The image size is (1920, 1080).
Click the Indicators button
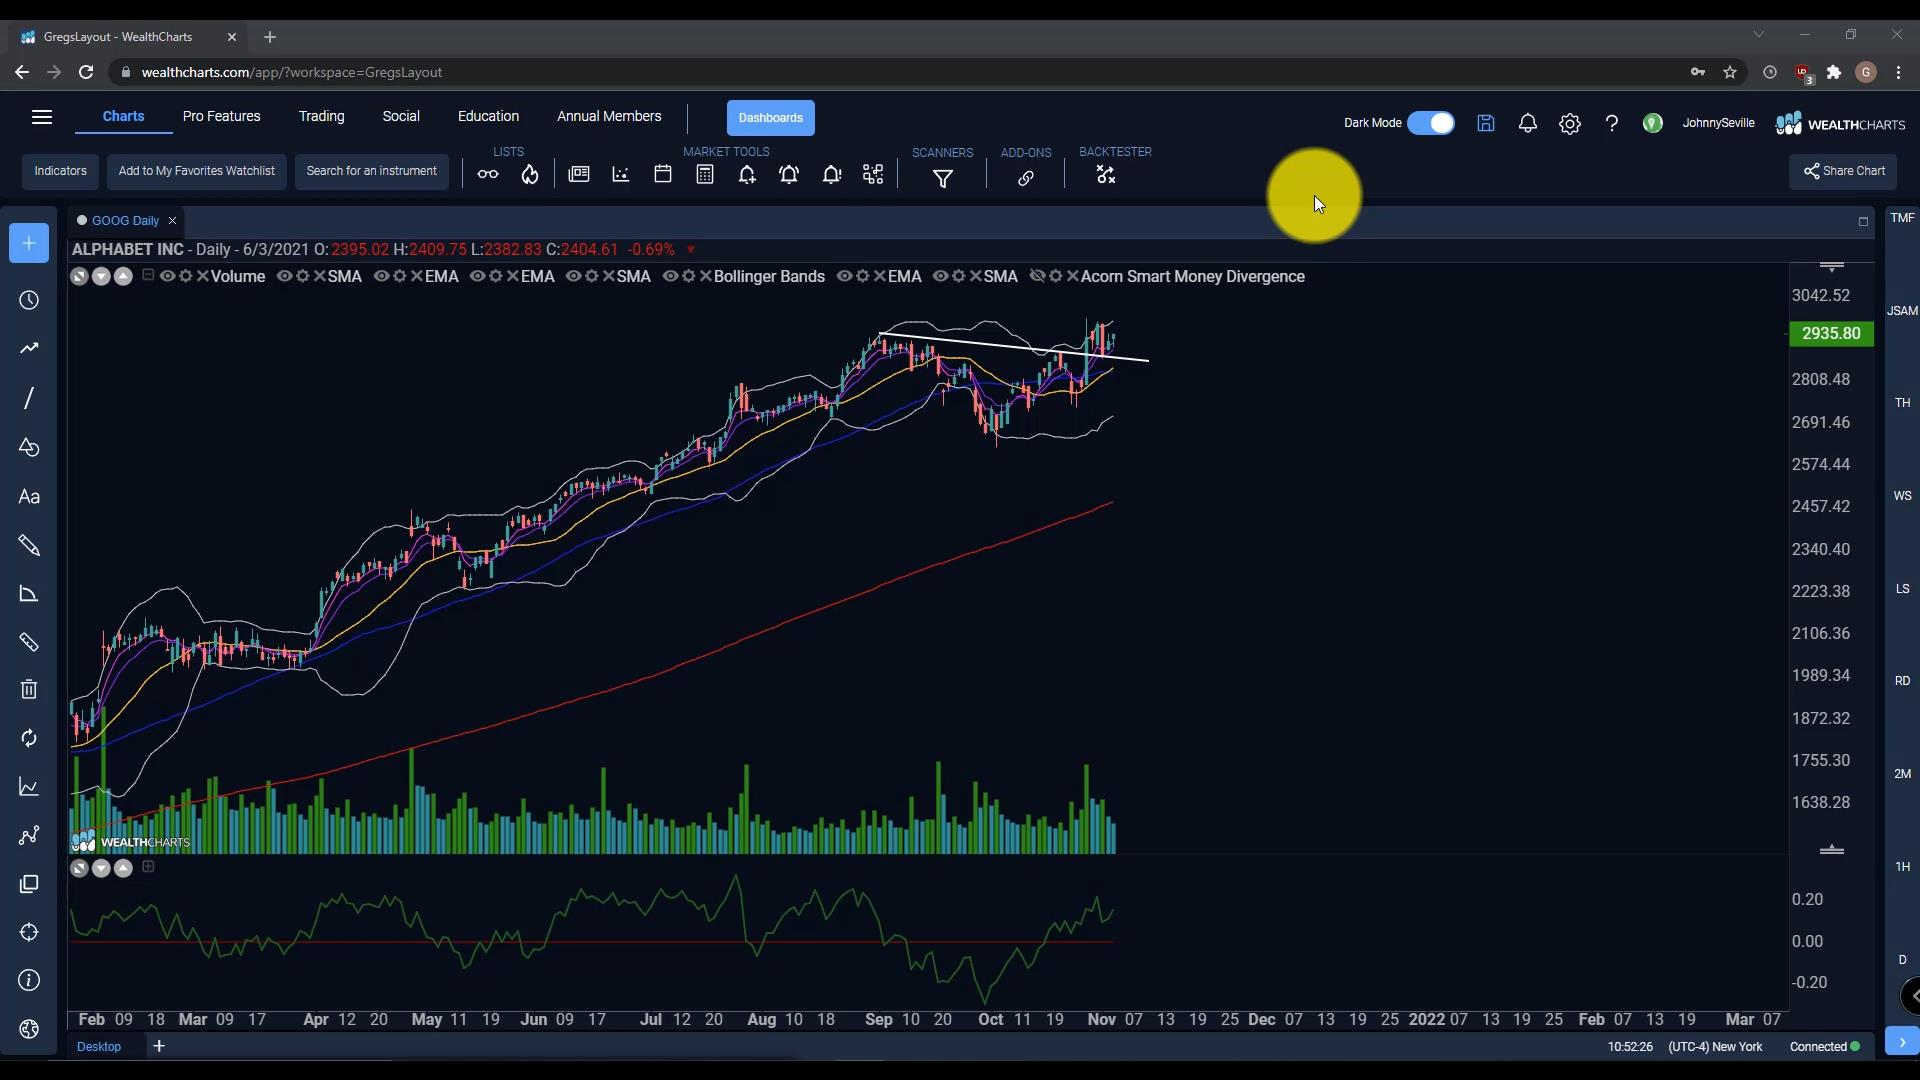click(x=61, y=171)
